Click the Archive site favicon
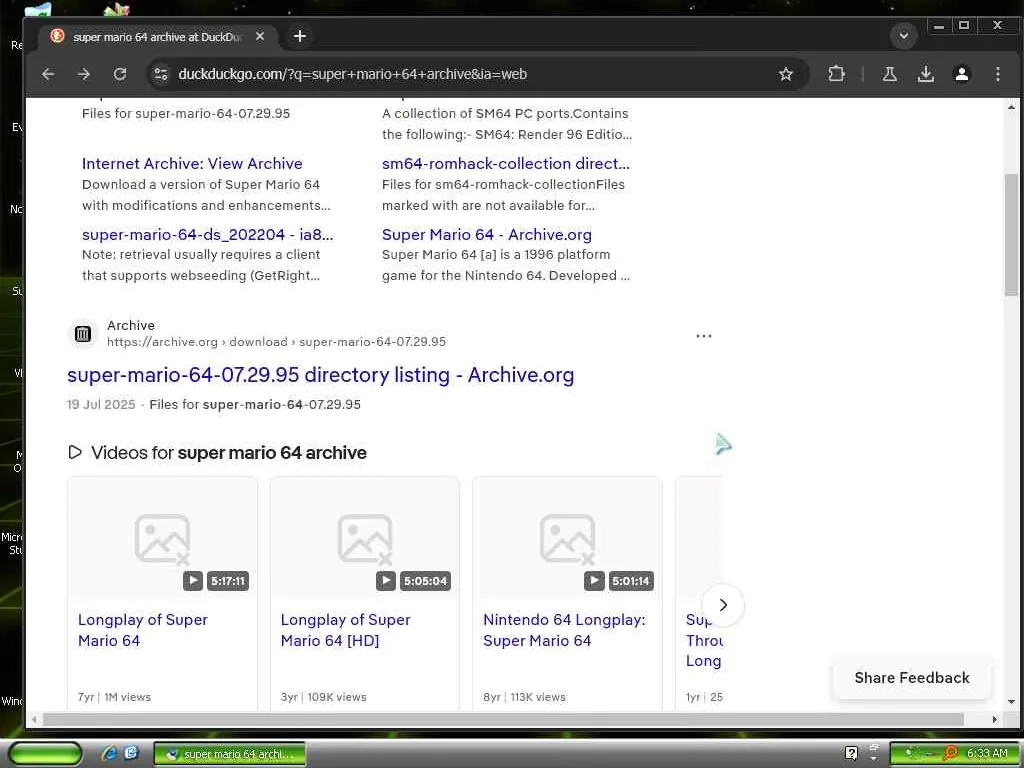The width and height of the screenshot is (1024, 768). pos(83,334)
